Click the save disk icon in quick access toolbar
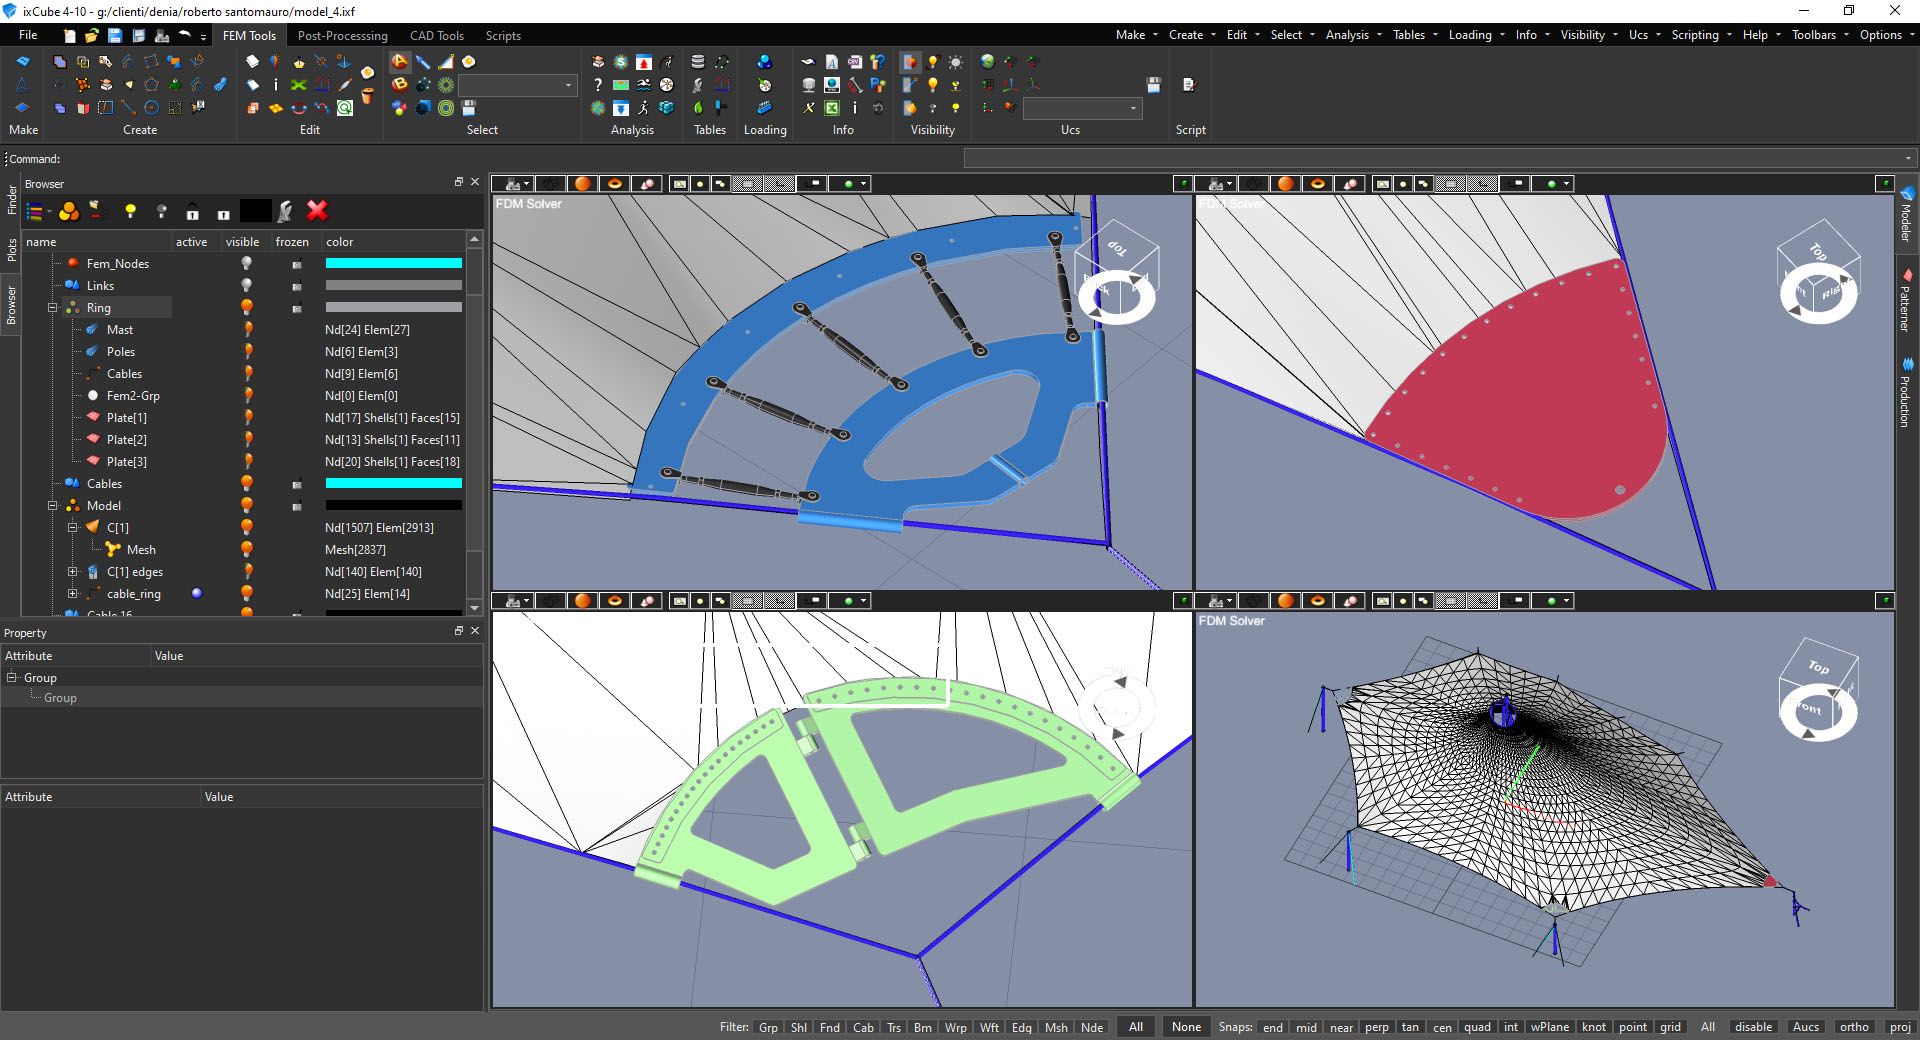Screen dimensions: 1920x1040 click(115, 35)
